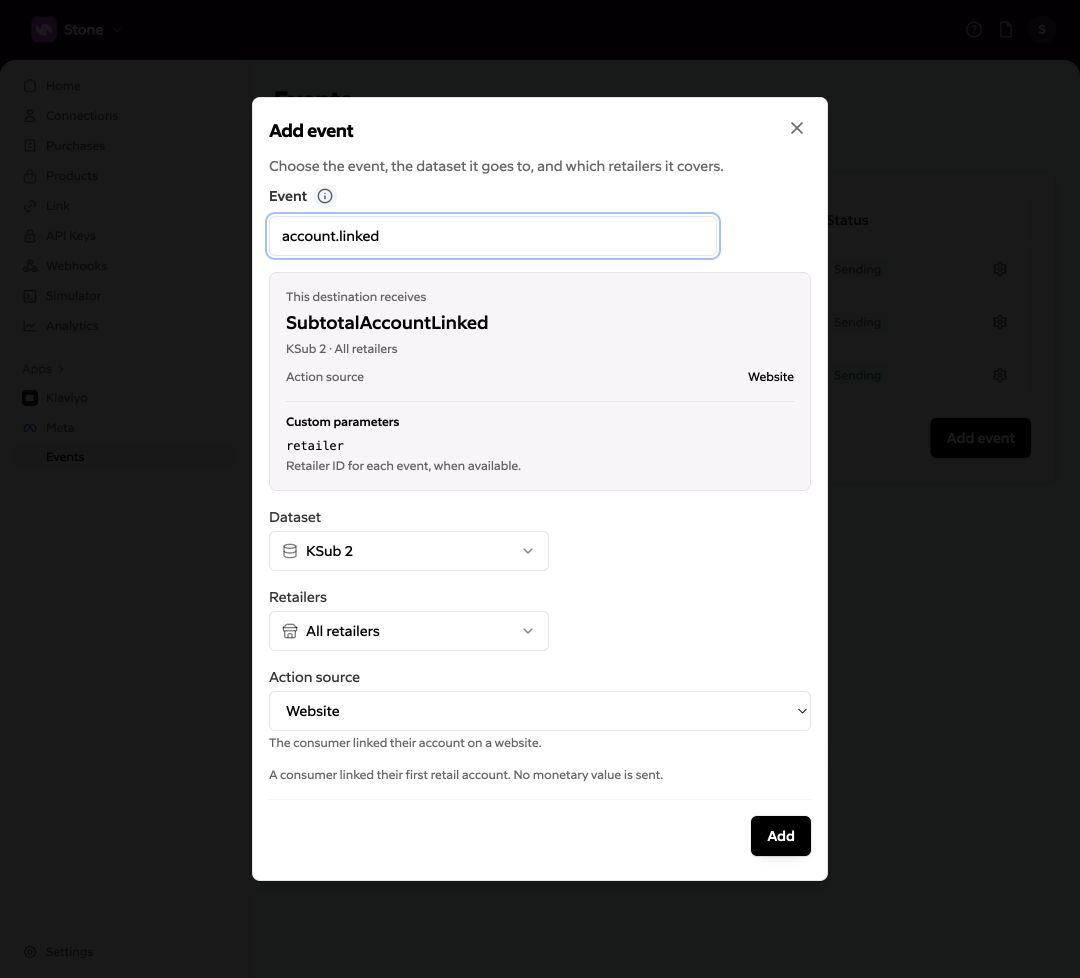Screen dimensions: 1080x978
Task: Click the Link chain icon
Action: click(30, 206)
